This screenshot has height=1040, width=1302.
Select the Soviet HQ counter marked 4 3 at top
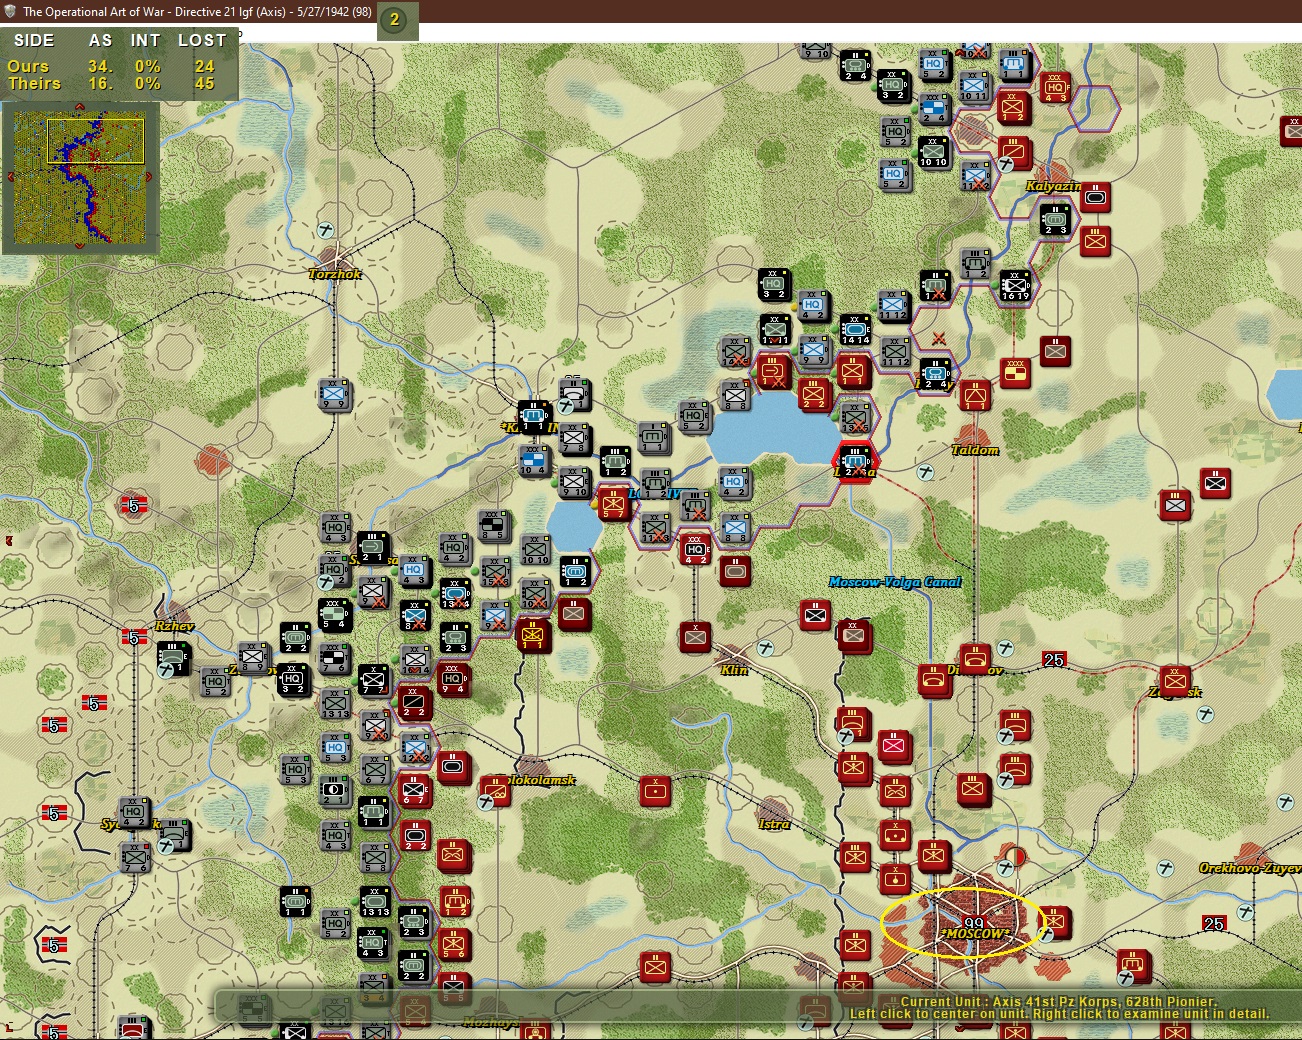1055,88
